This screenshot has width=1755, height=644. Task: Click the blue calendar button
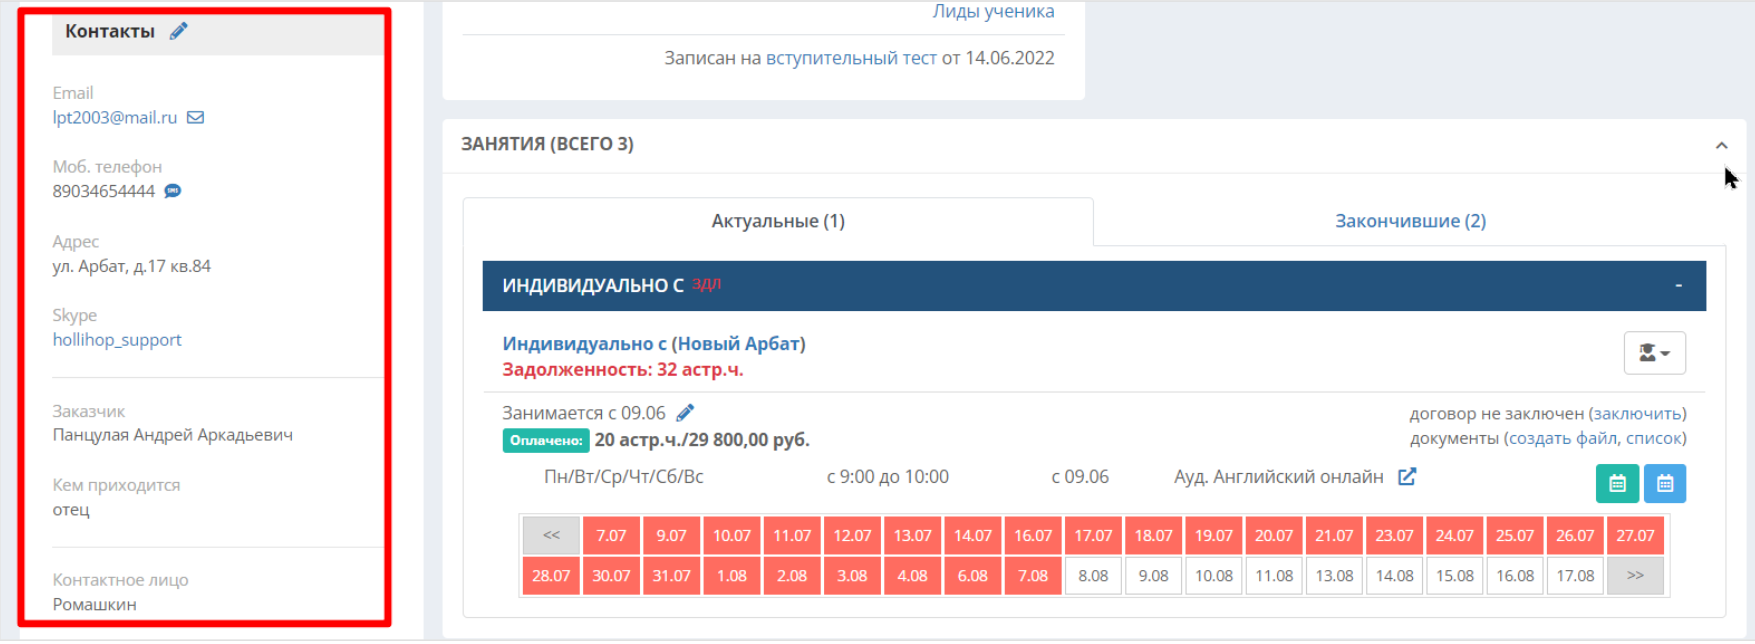pos(1665,484)
